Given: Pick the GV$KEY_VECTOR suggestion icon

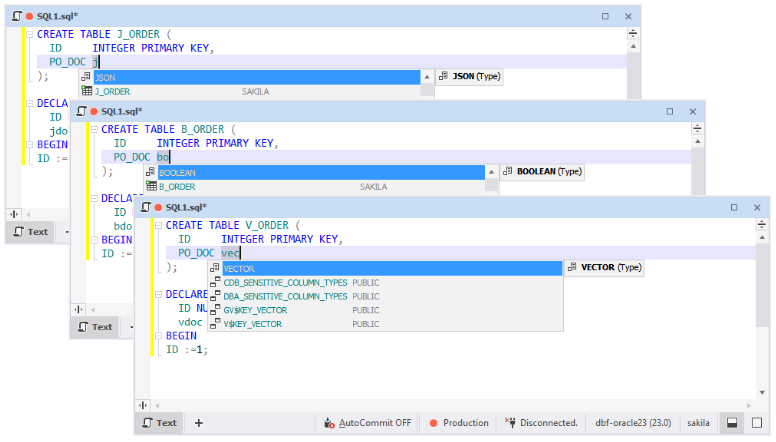Looking at the screenshot, I should (215, 310).
